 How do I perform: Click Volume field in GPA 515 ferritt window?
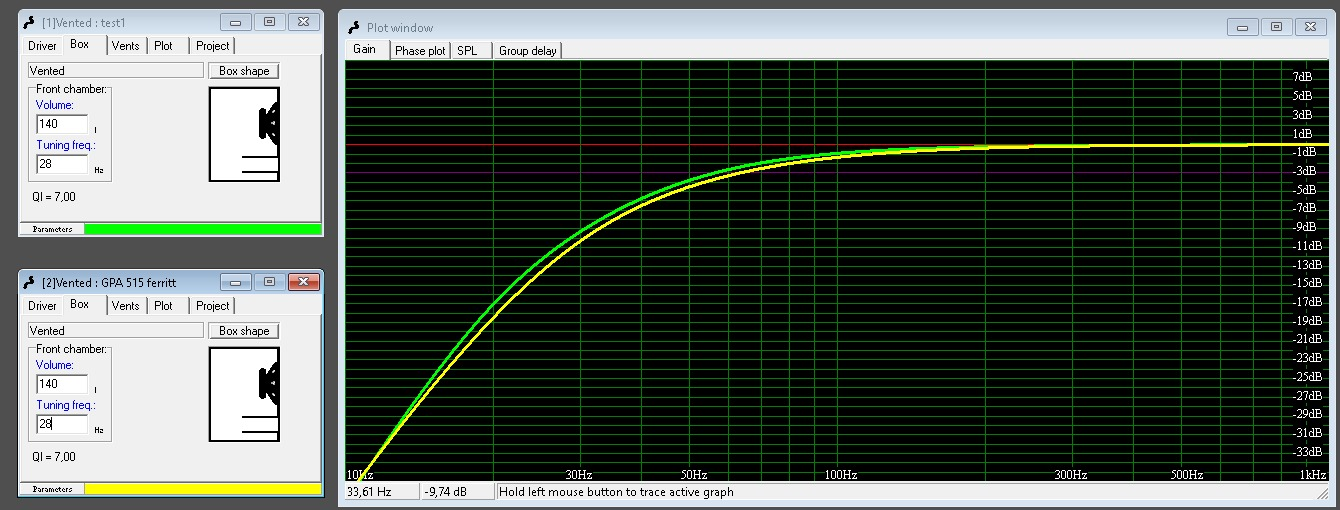(62, 384)
